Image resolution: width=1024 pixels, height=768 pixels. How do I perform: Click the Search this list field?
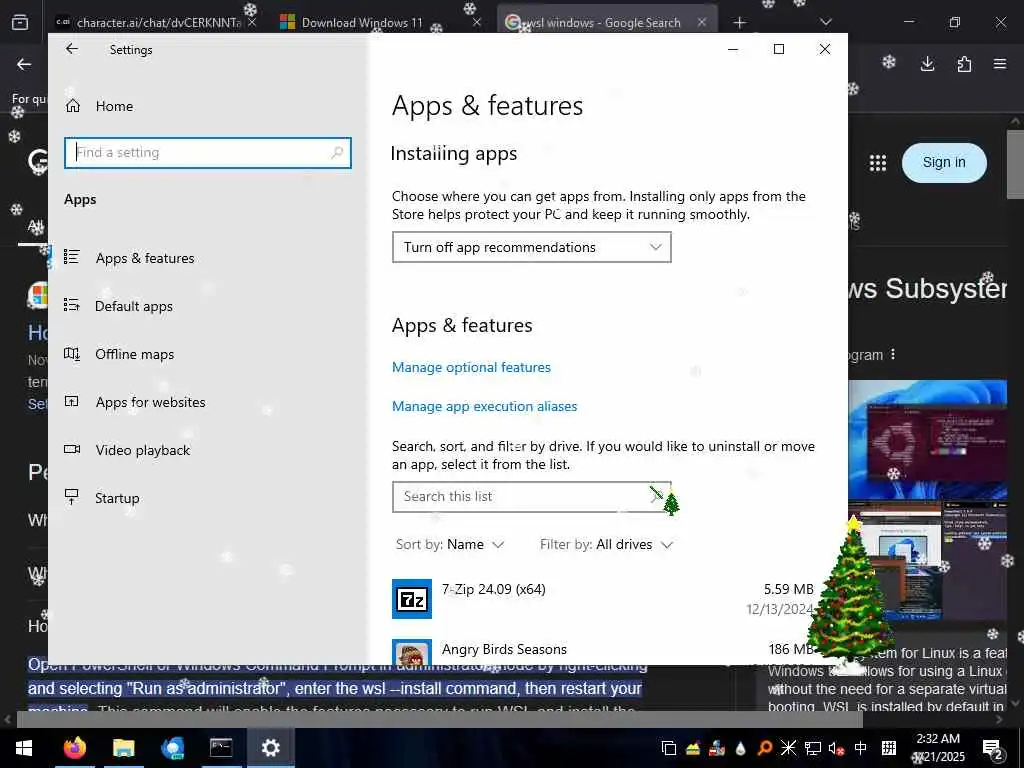coord(532,496)
